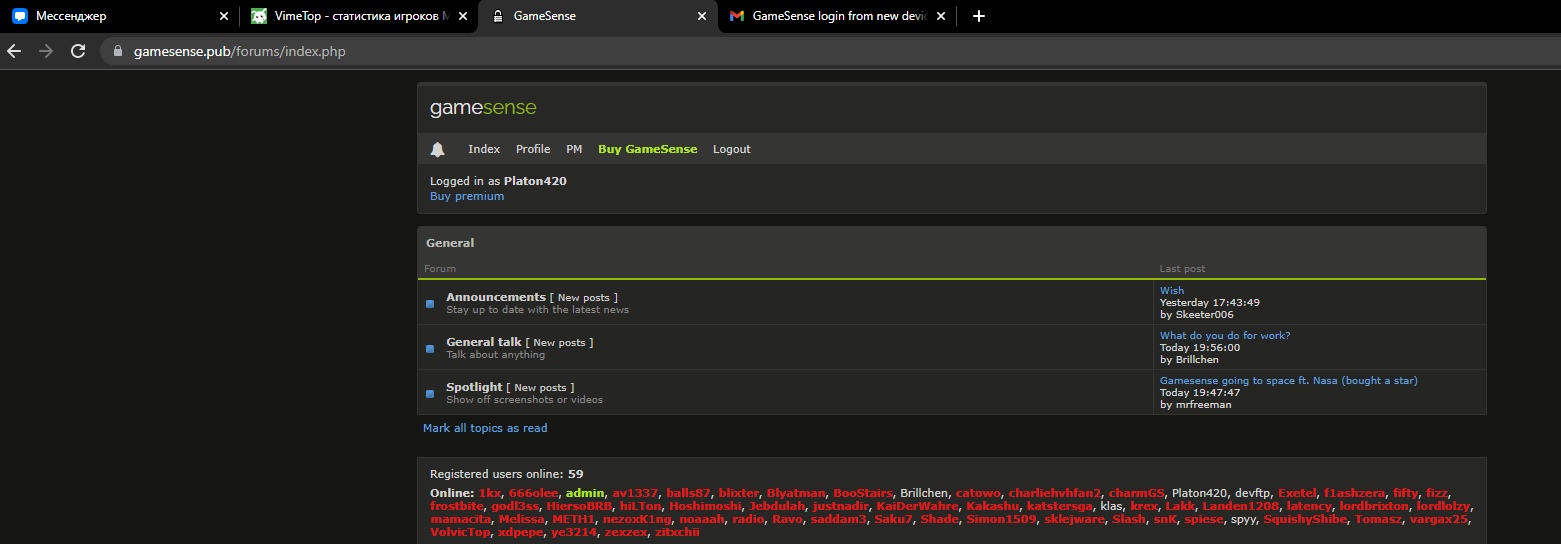
Task: Click the Logout link
Action: coord(731,149)
